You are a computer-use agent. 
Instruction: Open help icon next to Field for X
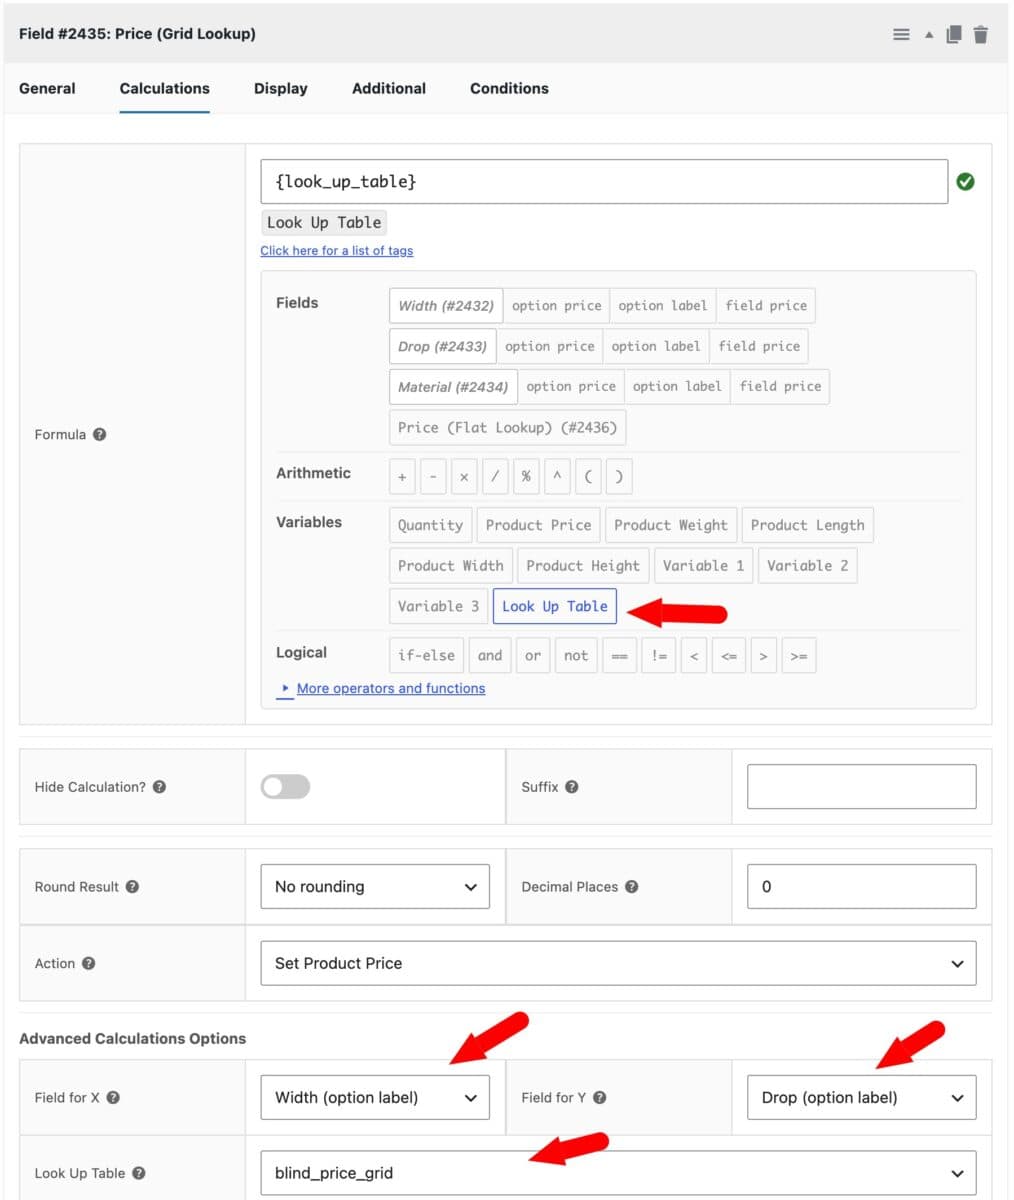pyautogui.click(x=113, y=1098)
